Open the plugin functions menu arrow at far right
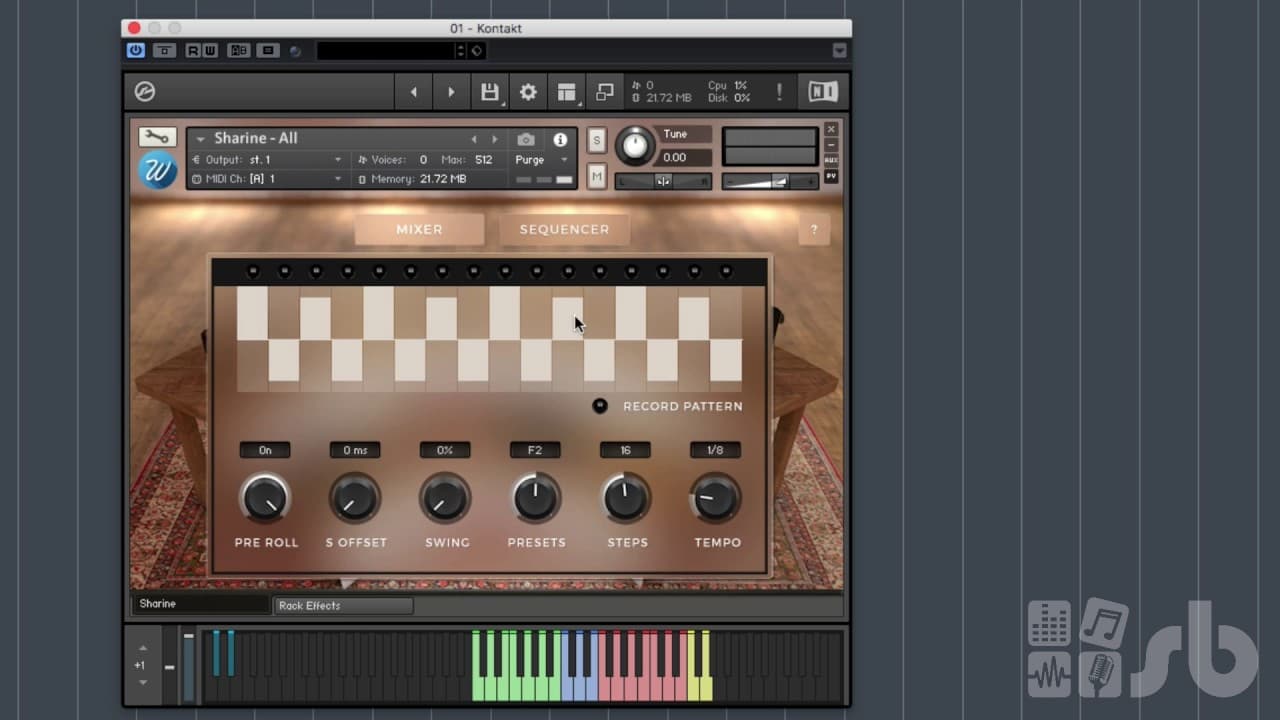1280x720 pixels. point(839,50)
